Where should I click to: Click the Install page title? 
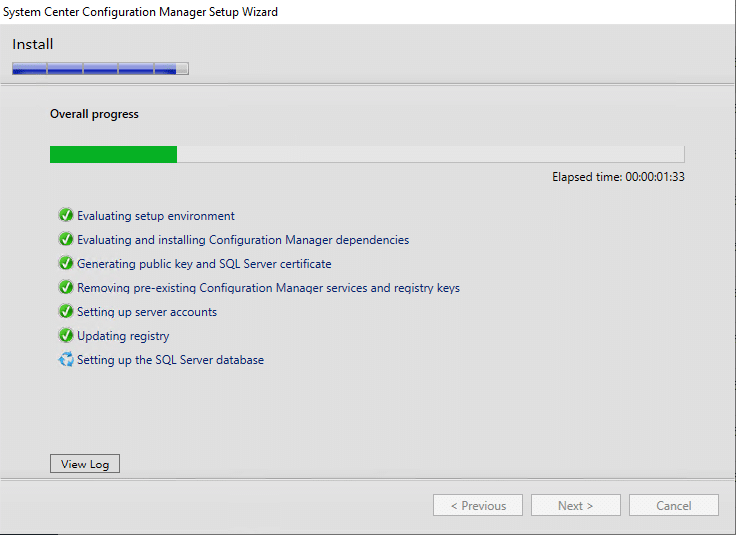tap(32, 44)
